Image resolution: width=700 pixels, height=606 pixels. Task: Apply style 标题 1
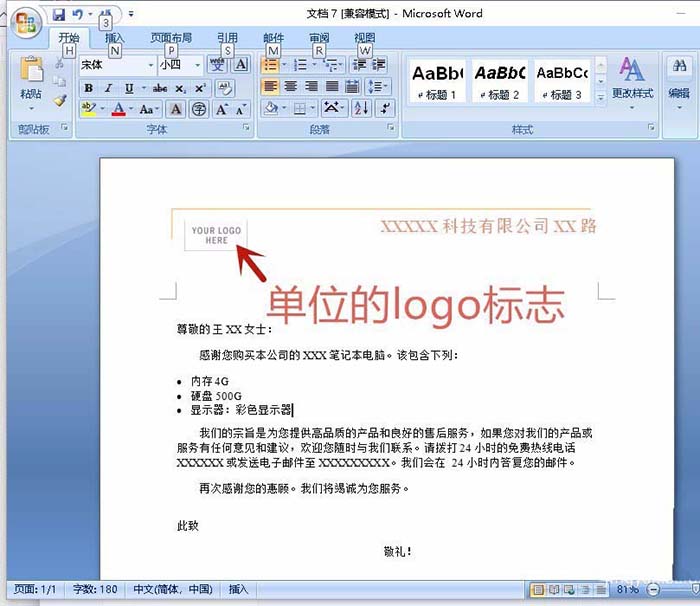(x=437, y=82)
